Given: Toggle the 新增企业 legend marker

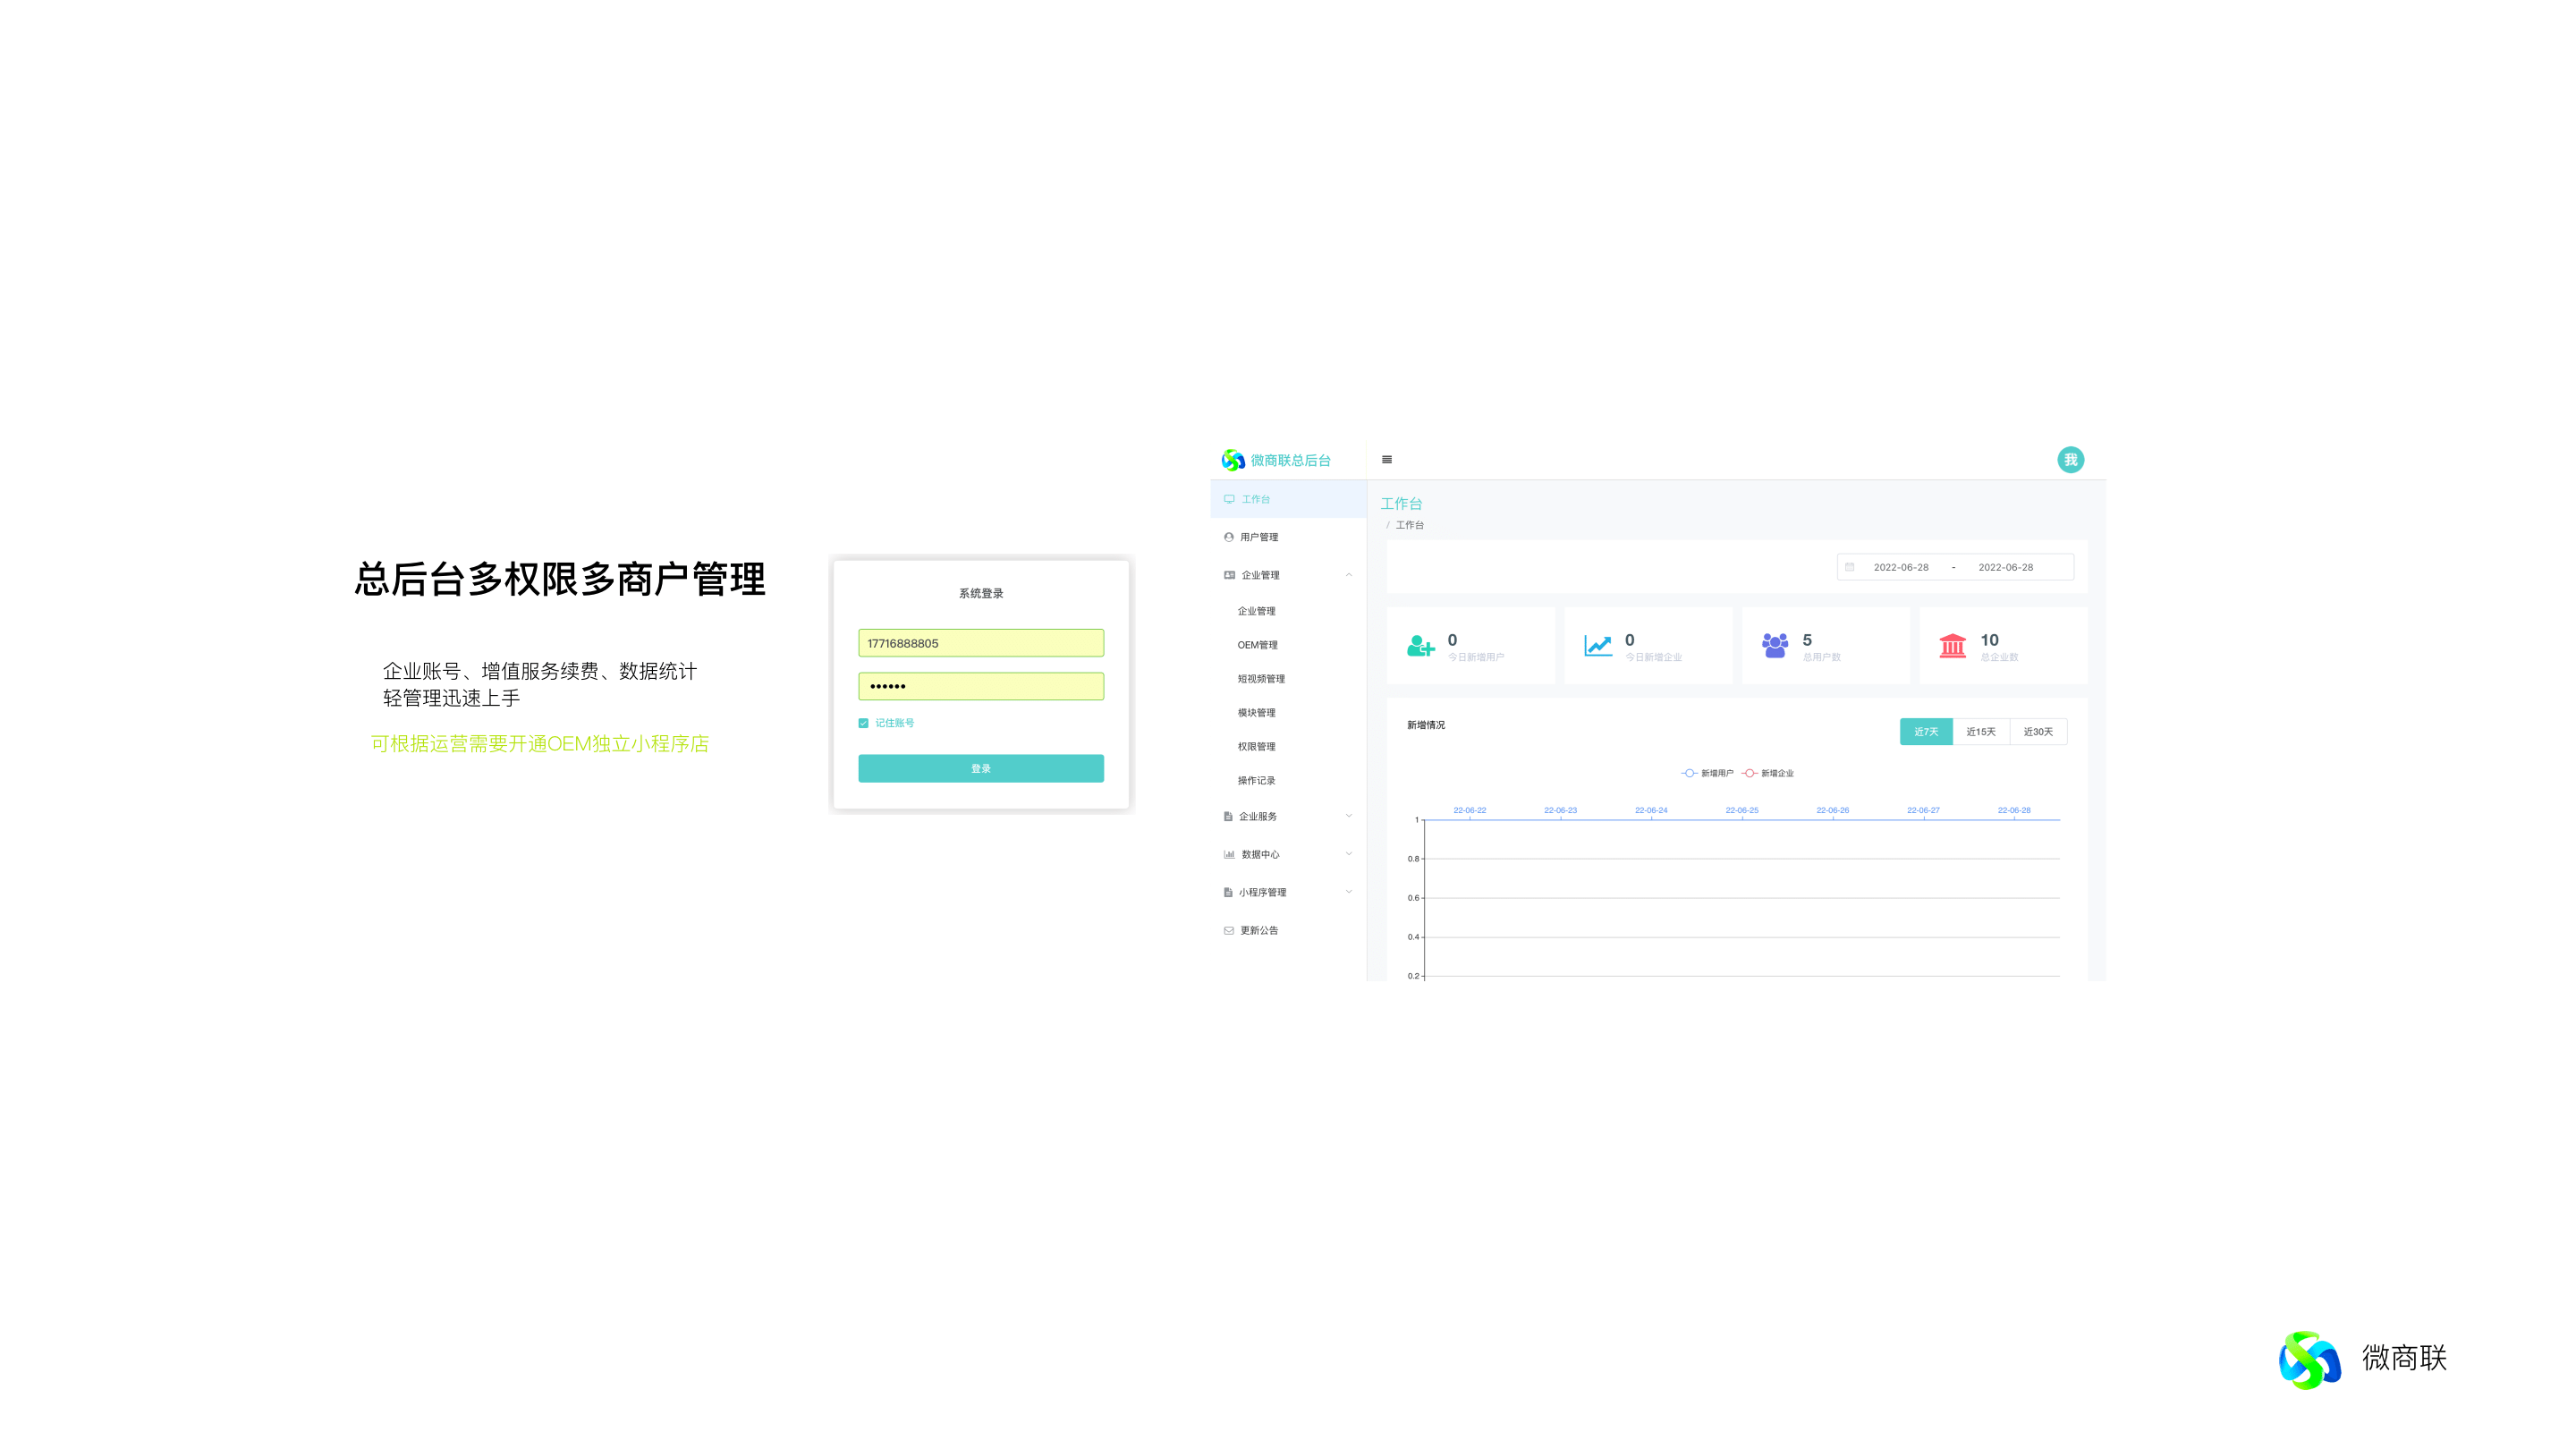Looking at the screenshot, I should coord(1749,773).
